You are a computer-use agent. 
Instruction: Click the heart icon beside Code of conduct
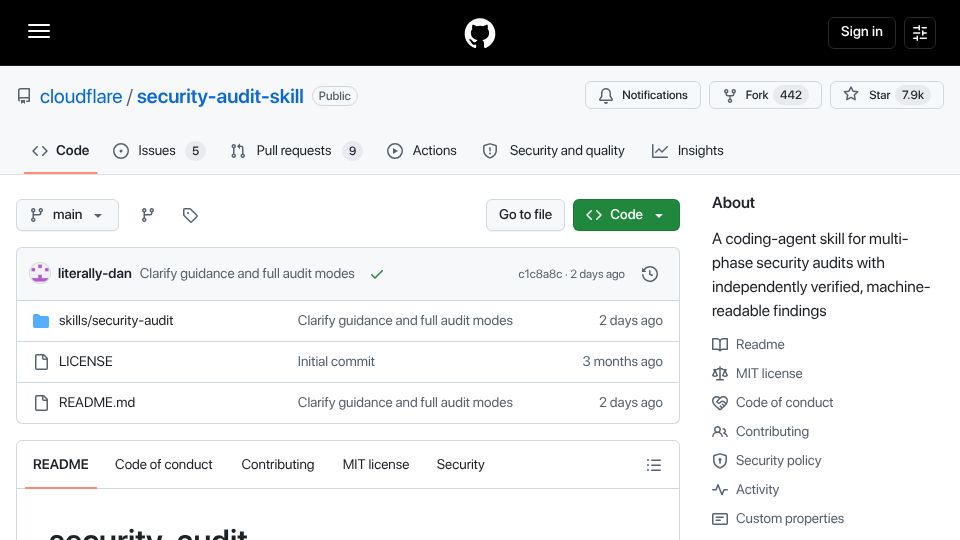720,403
